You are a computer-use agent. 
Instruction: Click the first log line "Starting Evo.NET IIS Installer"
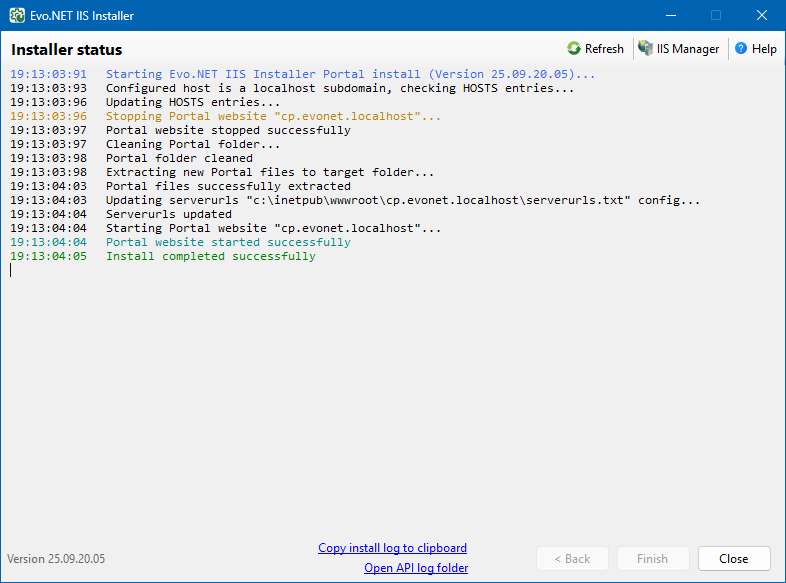click(x=350, y=75)
